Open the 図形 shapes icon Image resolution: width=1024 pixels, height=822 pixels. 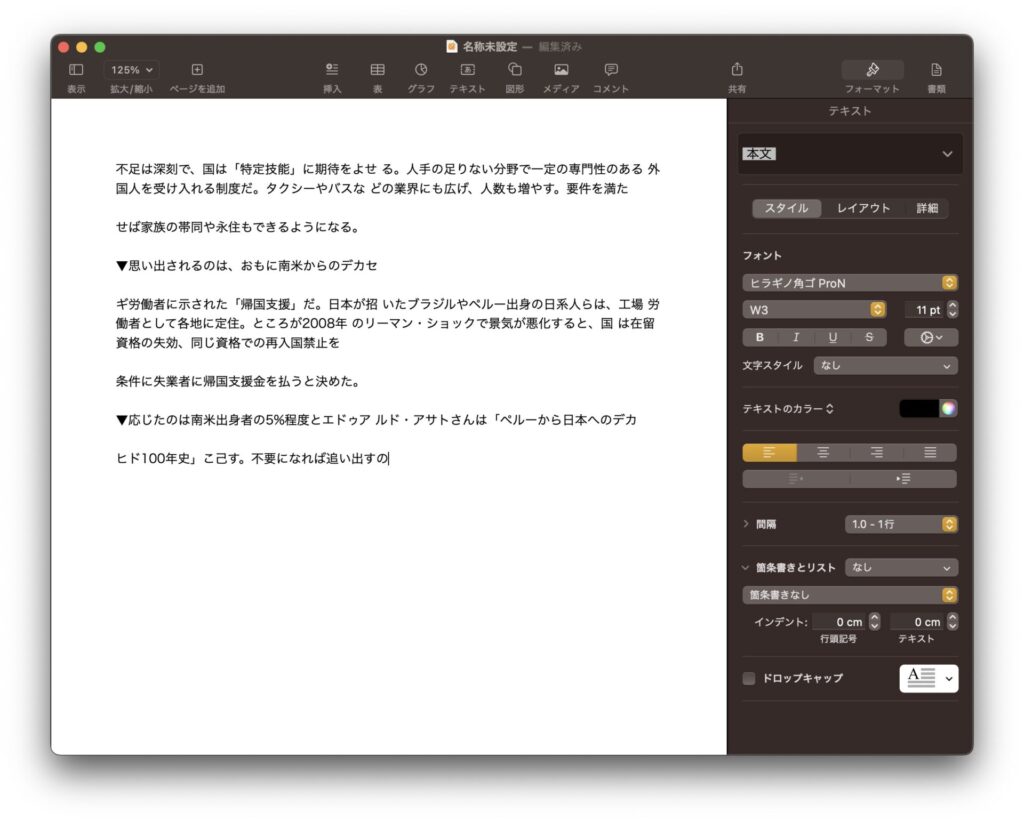[x=514, y=70]
